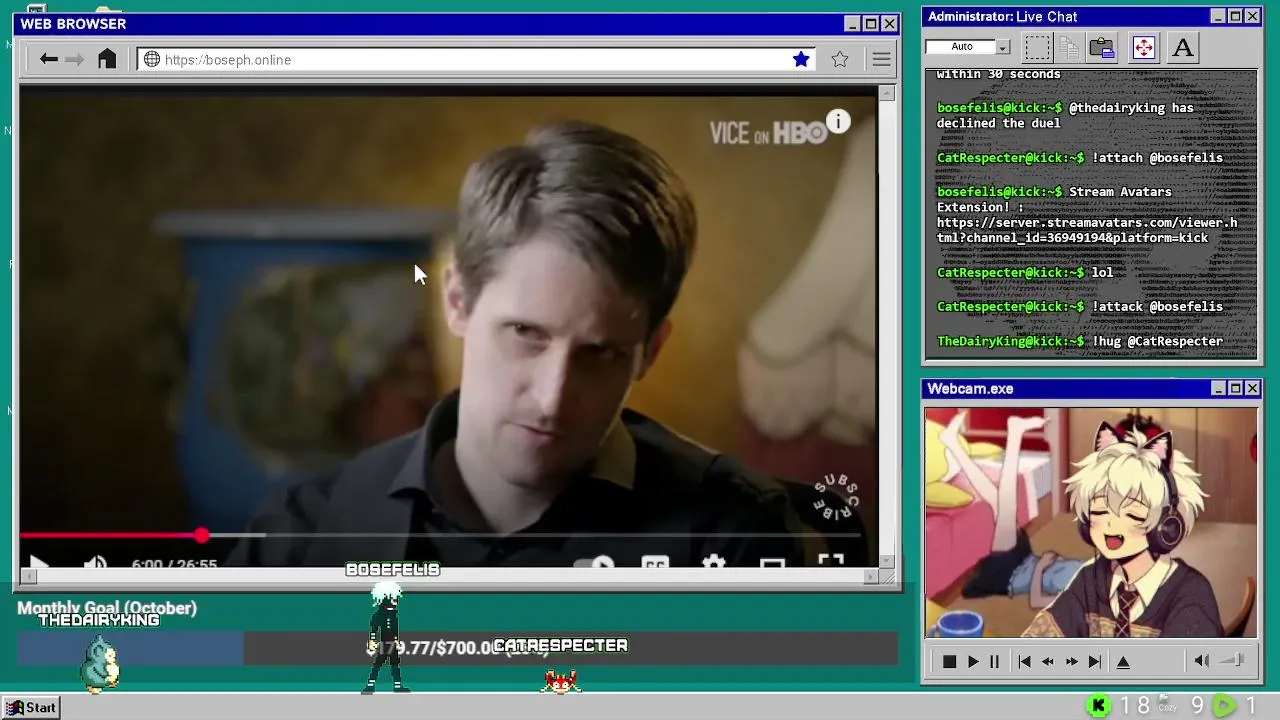Click the Monthly Goal progress bar
Screen dimensions: 1280x720
tap(457, 648)
